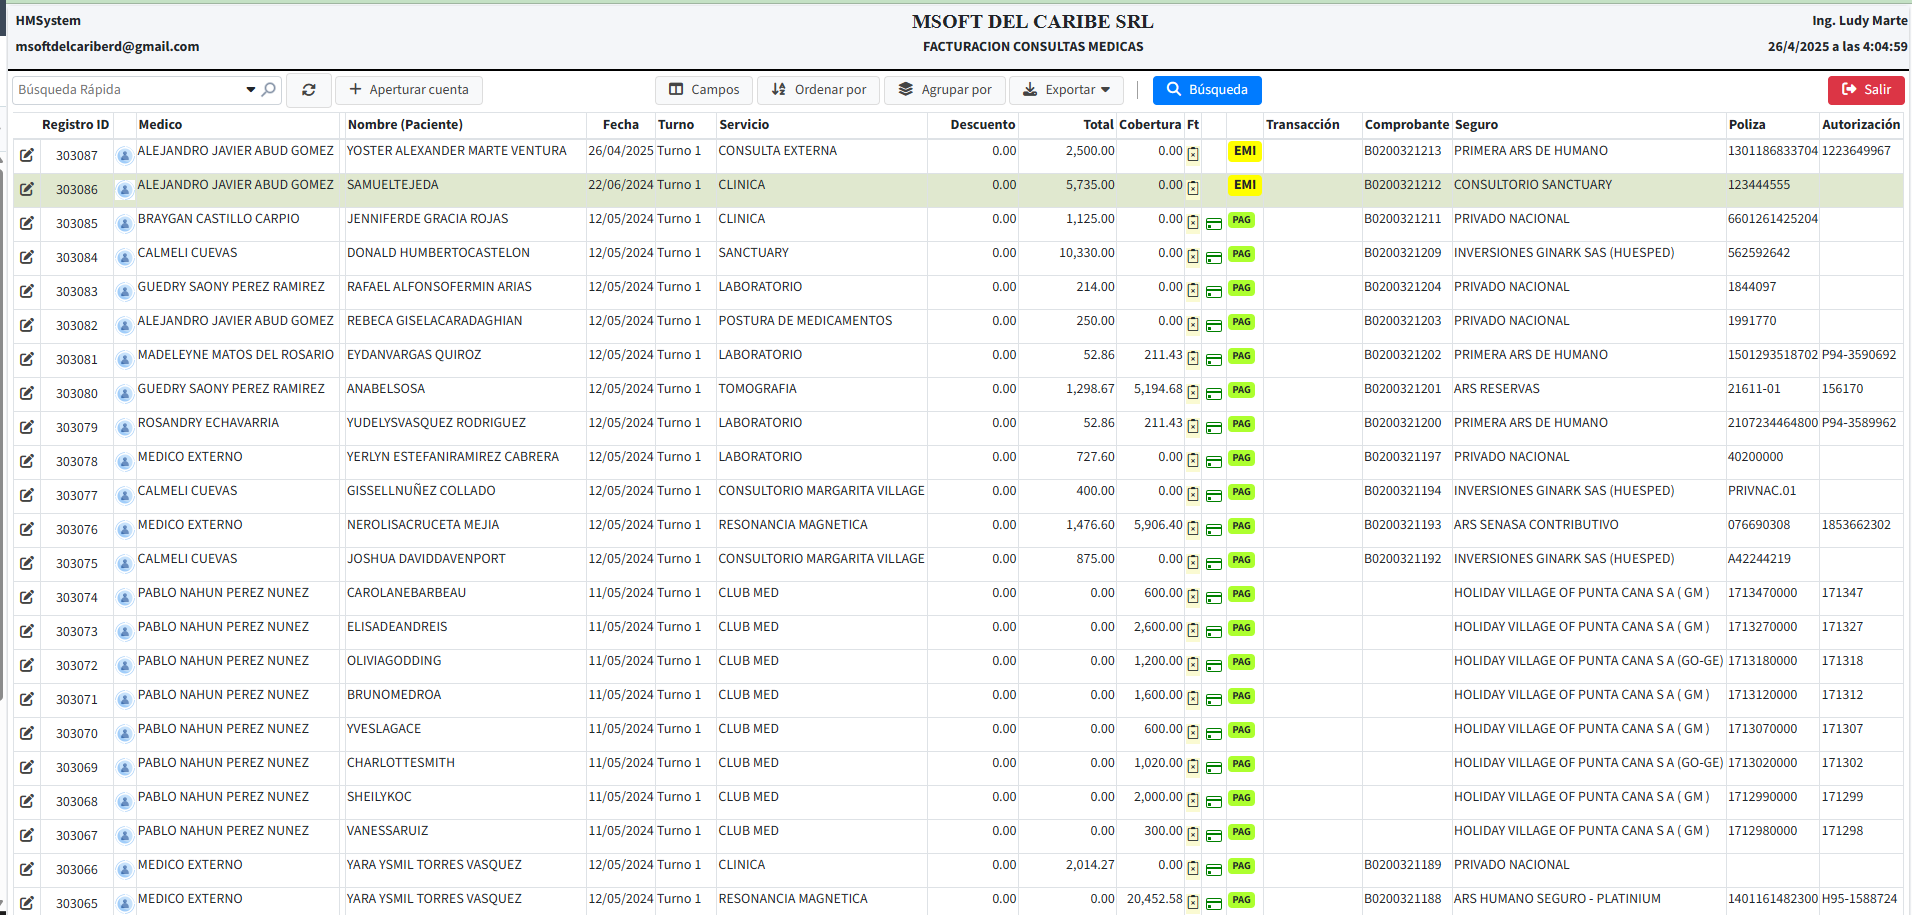The image size is (1912, 915).
Task: Click comprobante B0200321209
Action: (x=1403, y=253)
